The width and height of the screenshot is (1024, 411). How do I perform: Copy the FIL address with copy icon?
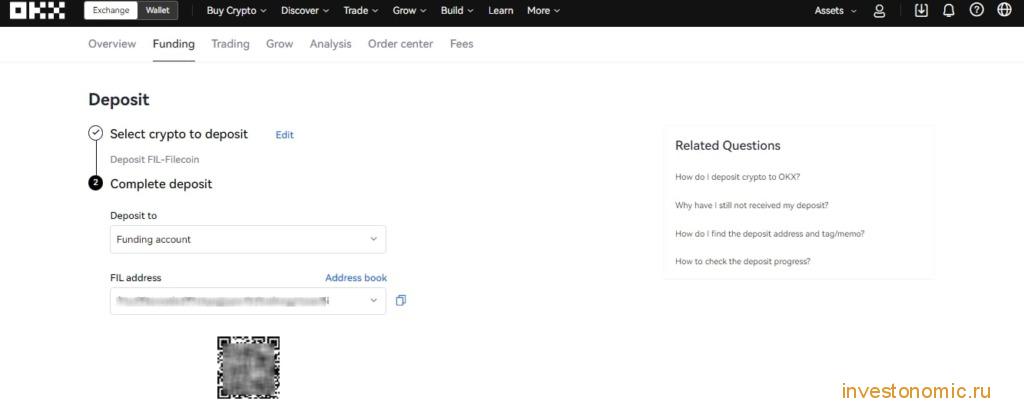coord(401,301)
